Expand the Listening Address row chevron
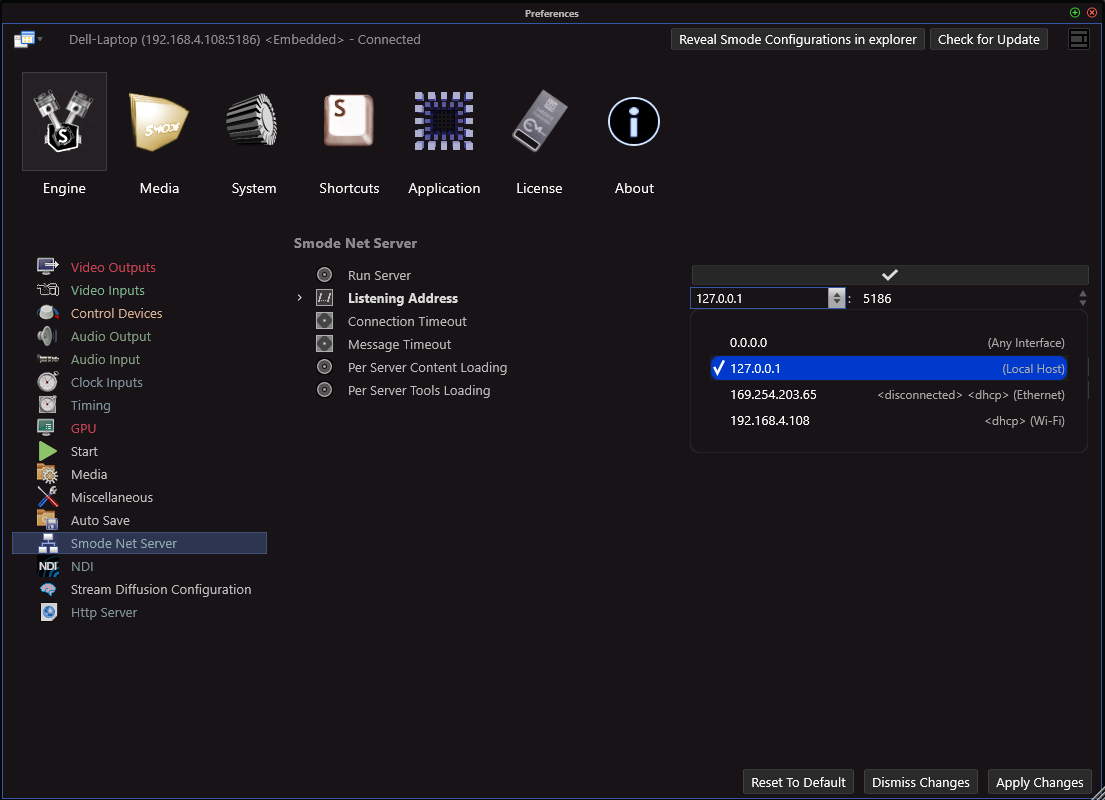Viewport: 1105px width, 800px height. pos(300,298)
